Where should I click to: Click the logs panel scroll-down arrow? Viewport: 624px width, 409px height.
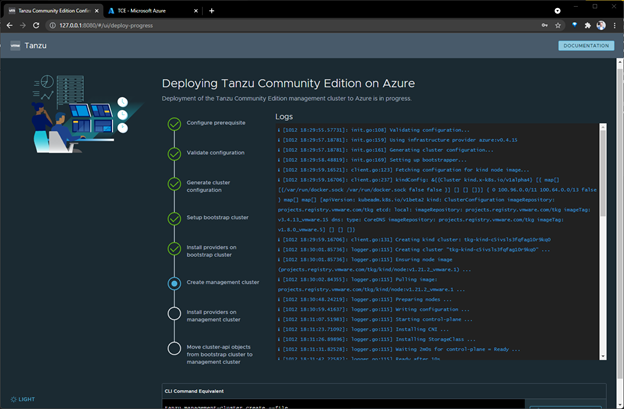(603, 356)
